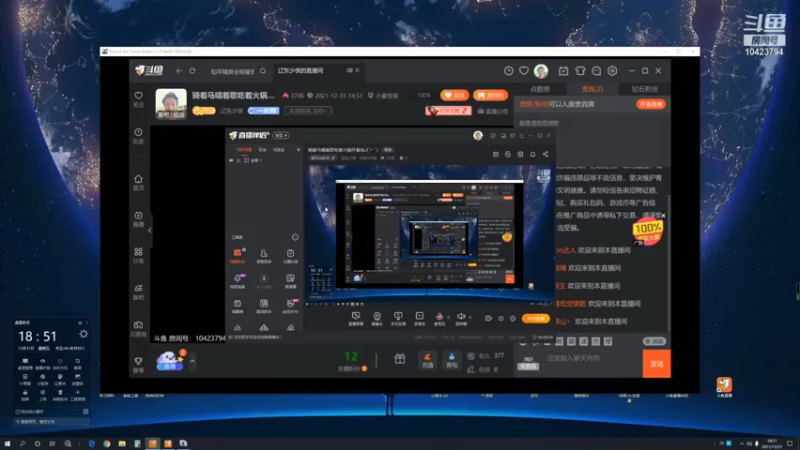Click the microphone icon in 直播伴侣 toolbar

click(x=439, y=318)
